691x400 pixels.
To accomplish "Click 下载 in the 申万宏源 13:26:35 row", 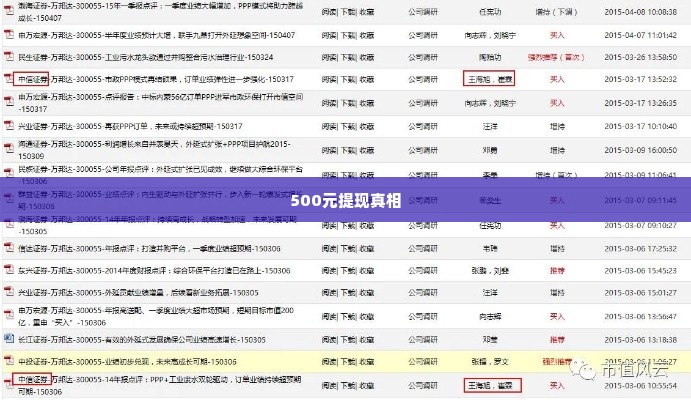I will [348, 103].
